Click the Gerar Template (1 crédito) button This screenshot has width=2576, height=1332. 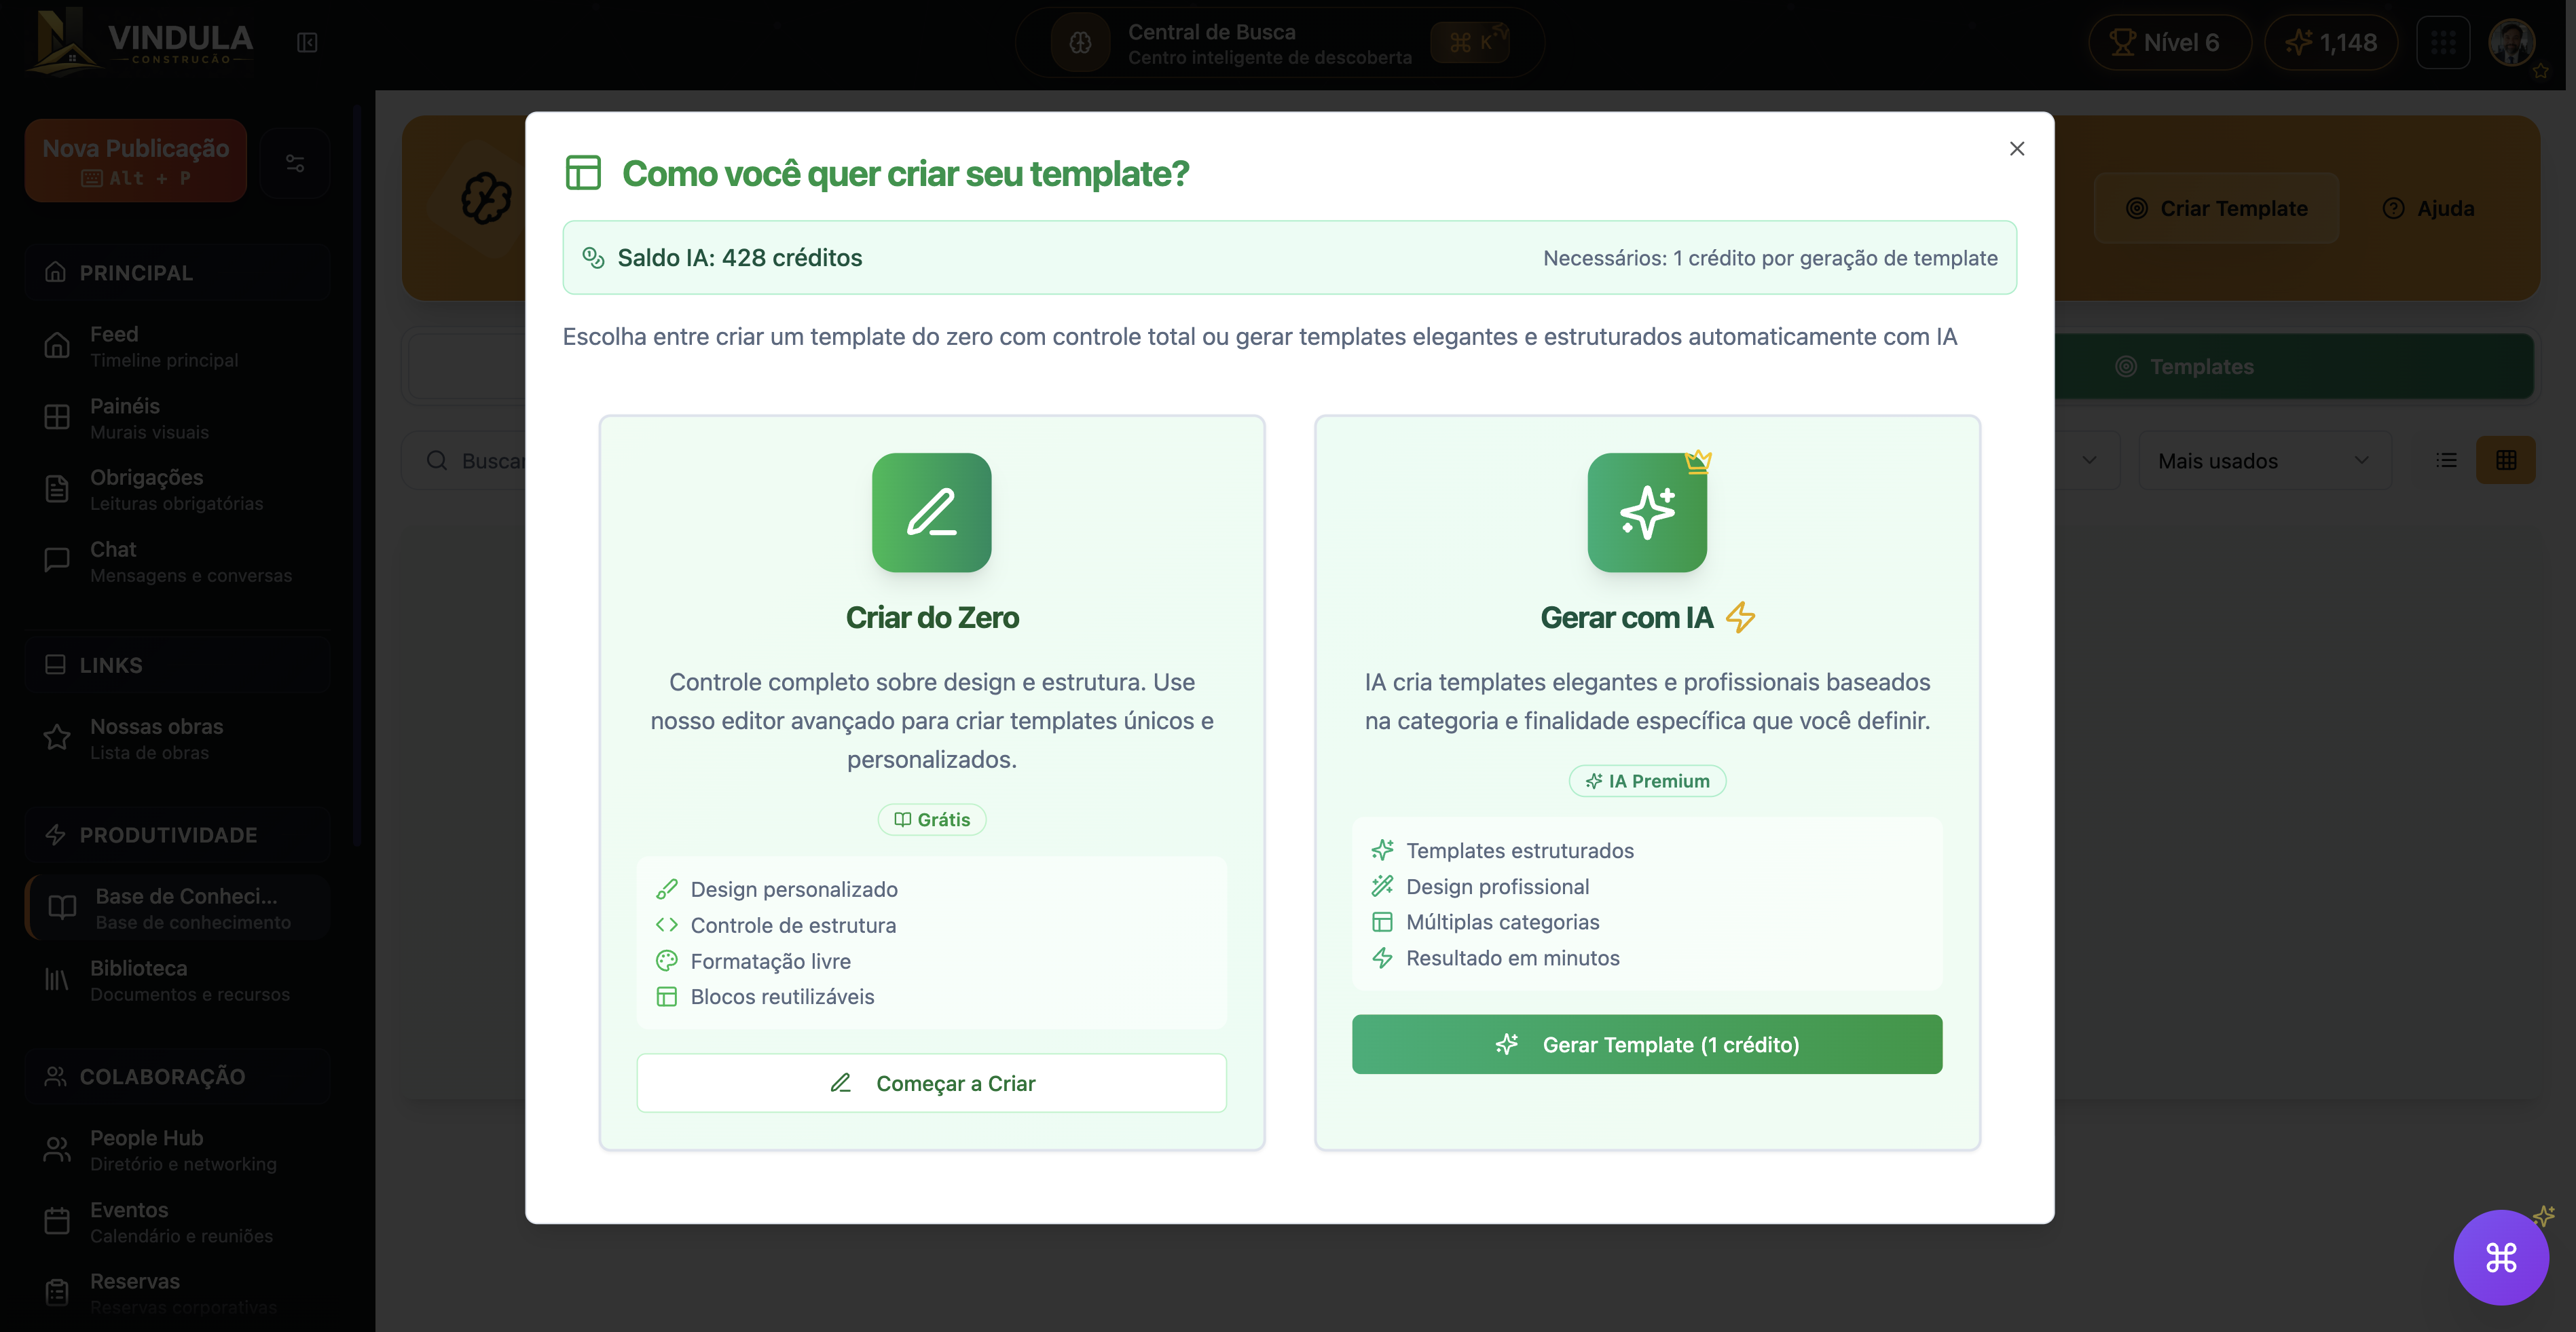pos(1646,1044)
